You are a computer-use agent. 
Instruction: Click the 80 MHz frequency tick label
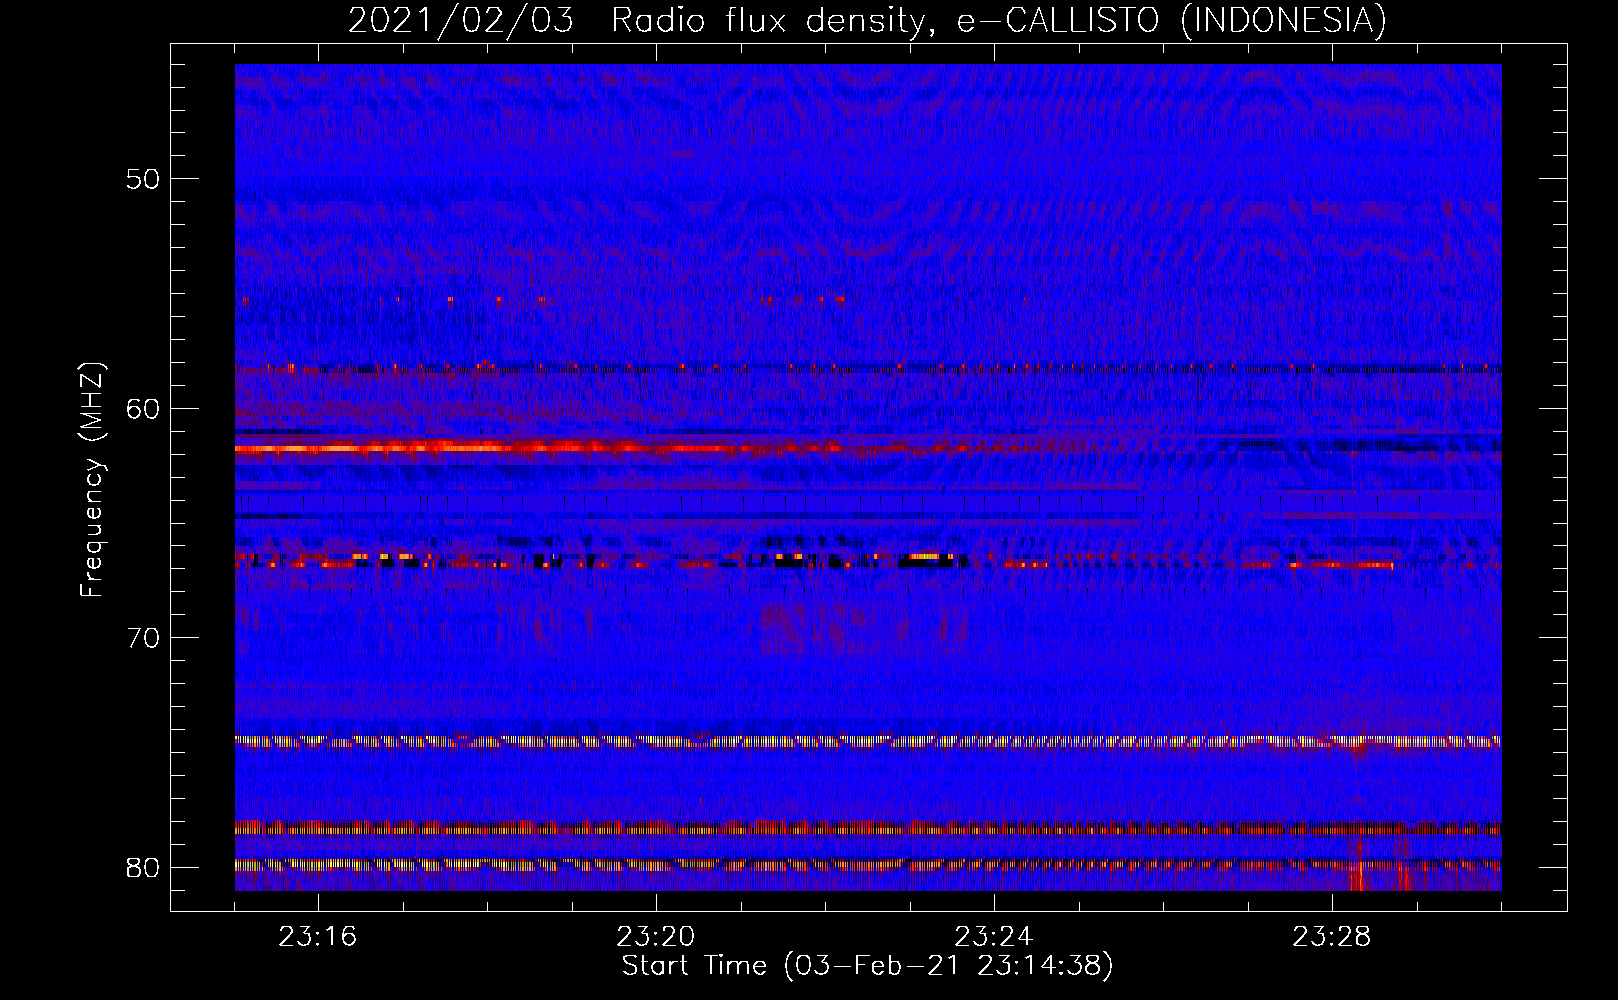[x=143, y=867]
